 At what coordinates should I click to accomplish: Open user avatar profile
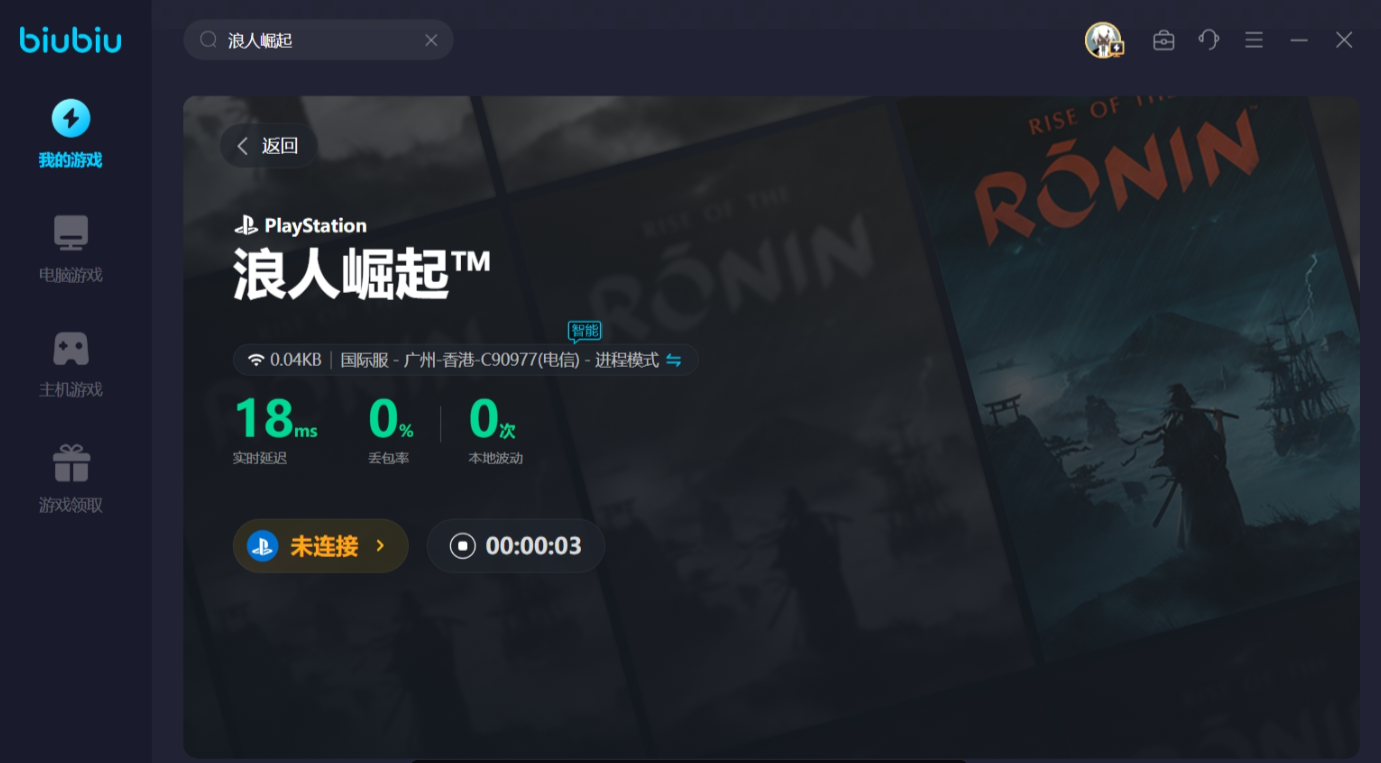coord(1104,40)
